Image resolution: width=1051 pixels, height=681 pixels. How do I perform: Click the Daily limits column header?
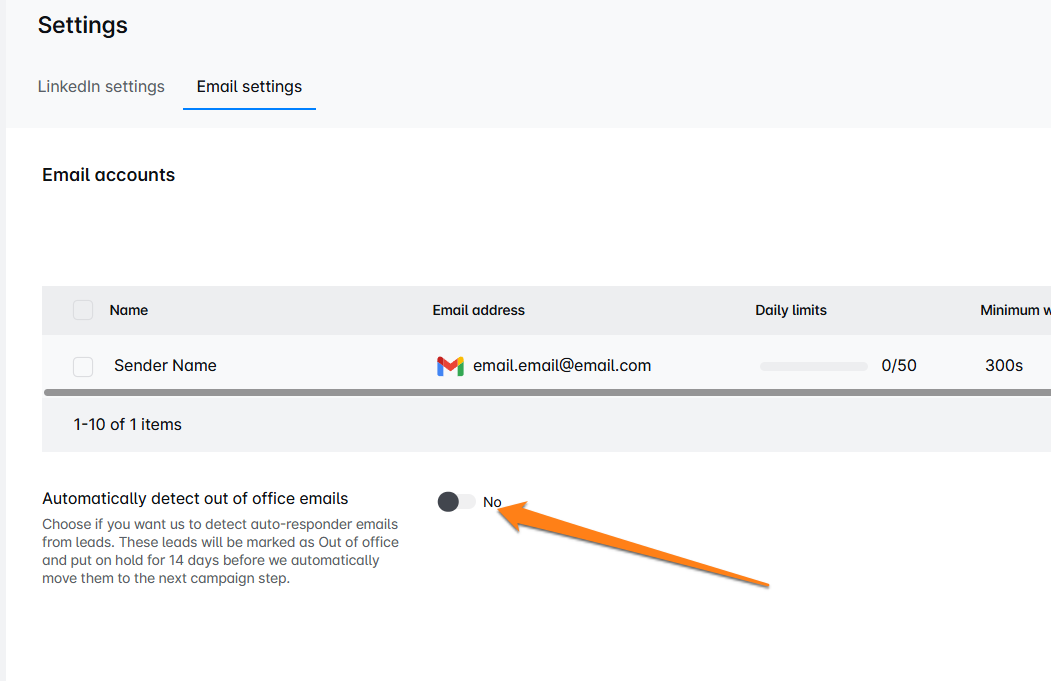pos(791,310)
